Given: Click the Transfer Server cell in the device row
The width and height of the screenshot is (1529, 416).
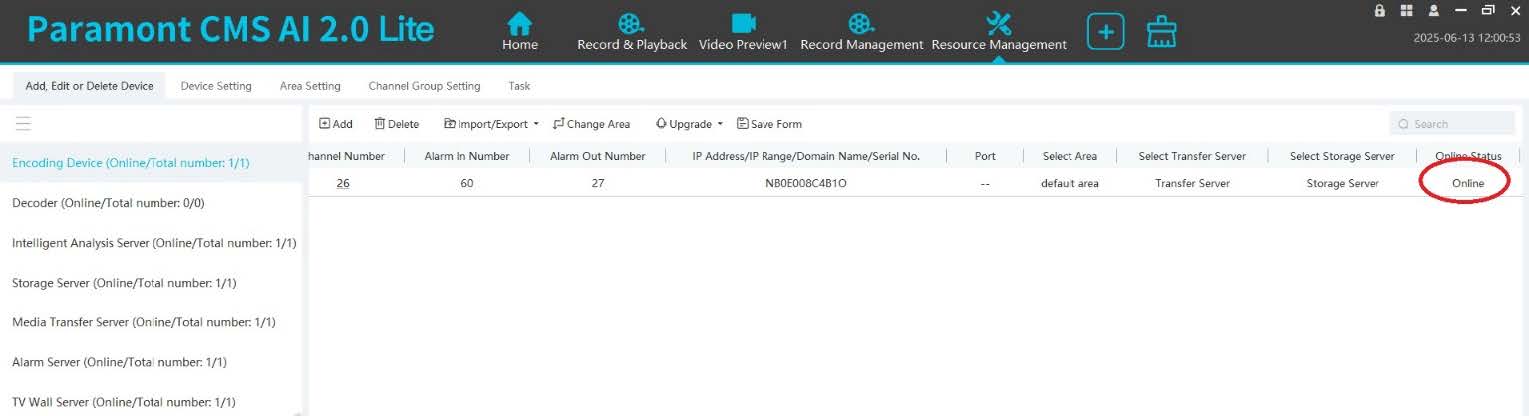Looking at the screenshot, I should tap(1192, 184).
